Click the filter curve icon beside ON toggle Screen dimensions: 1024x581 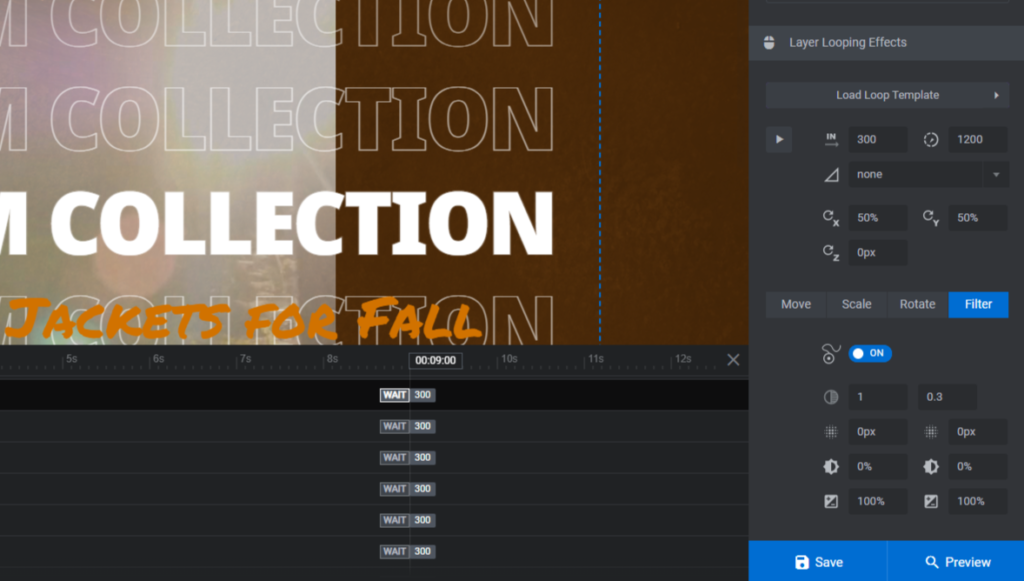coord(831,353)
